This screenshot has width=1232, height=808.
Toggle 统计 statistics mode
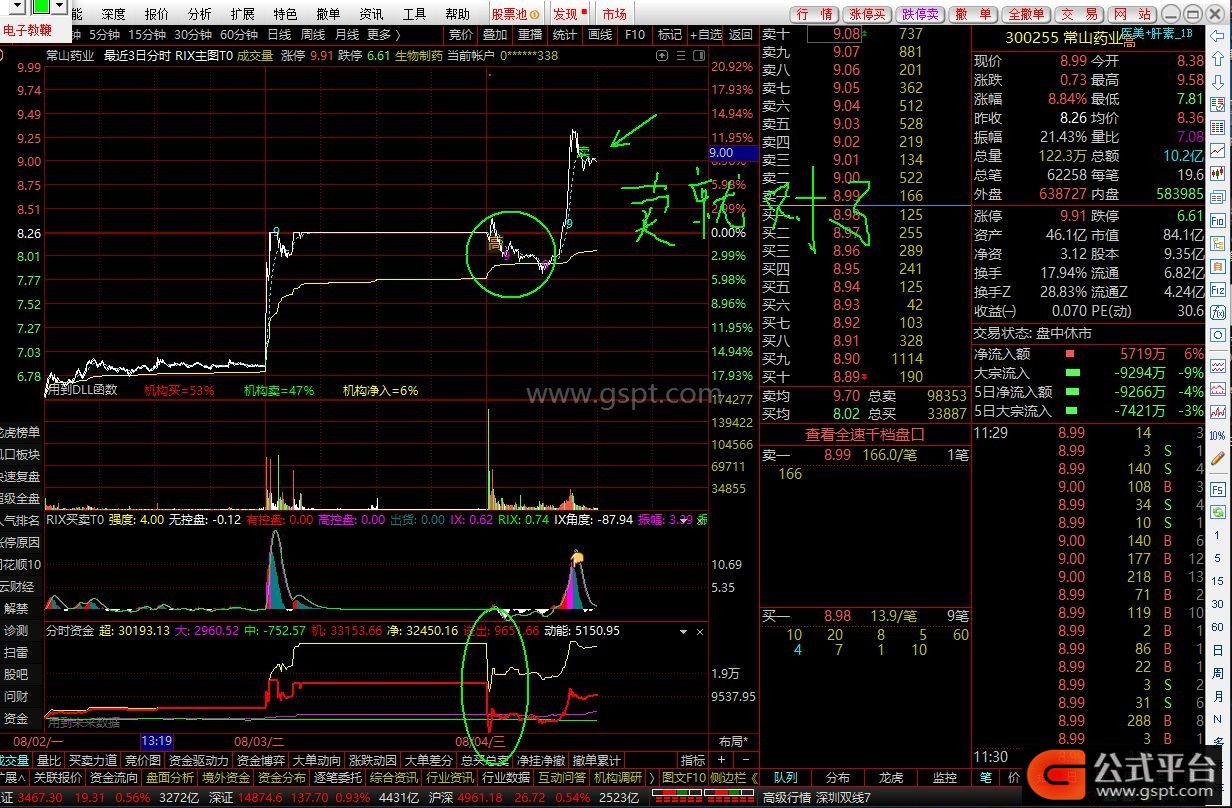pyautogui.click(x=565, y=34)
